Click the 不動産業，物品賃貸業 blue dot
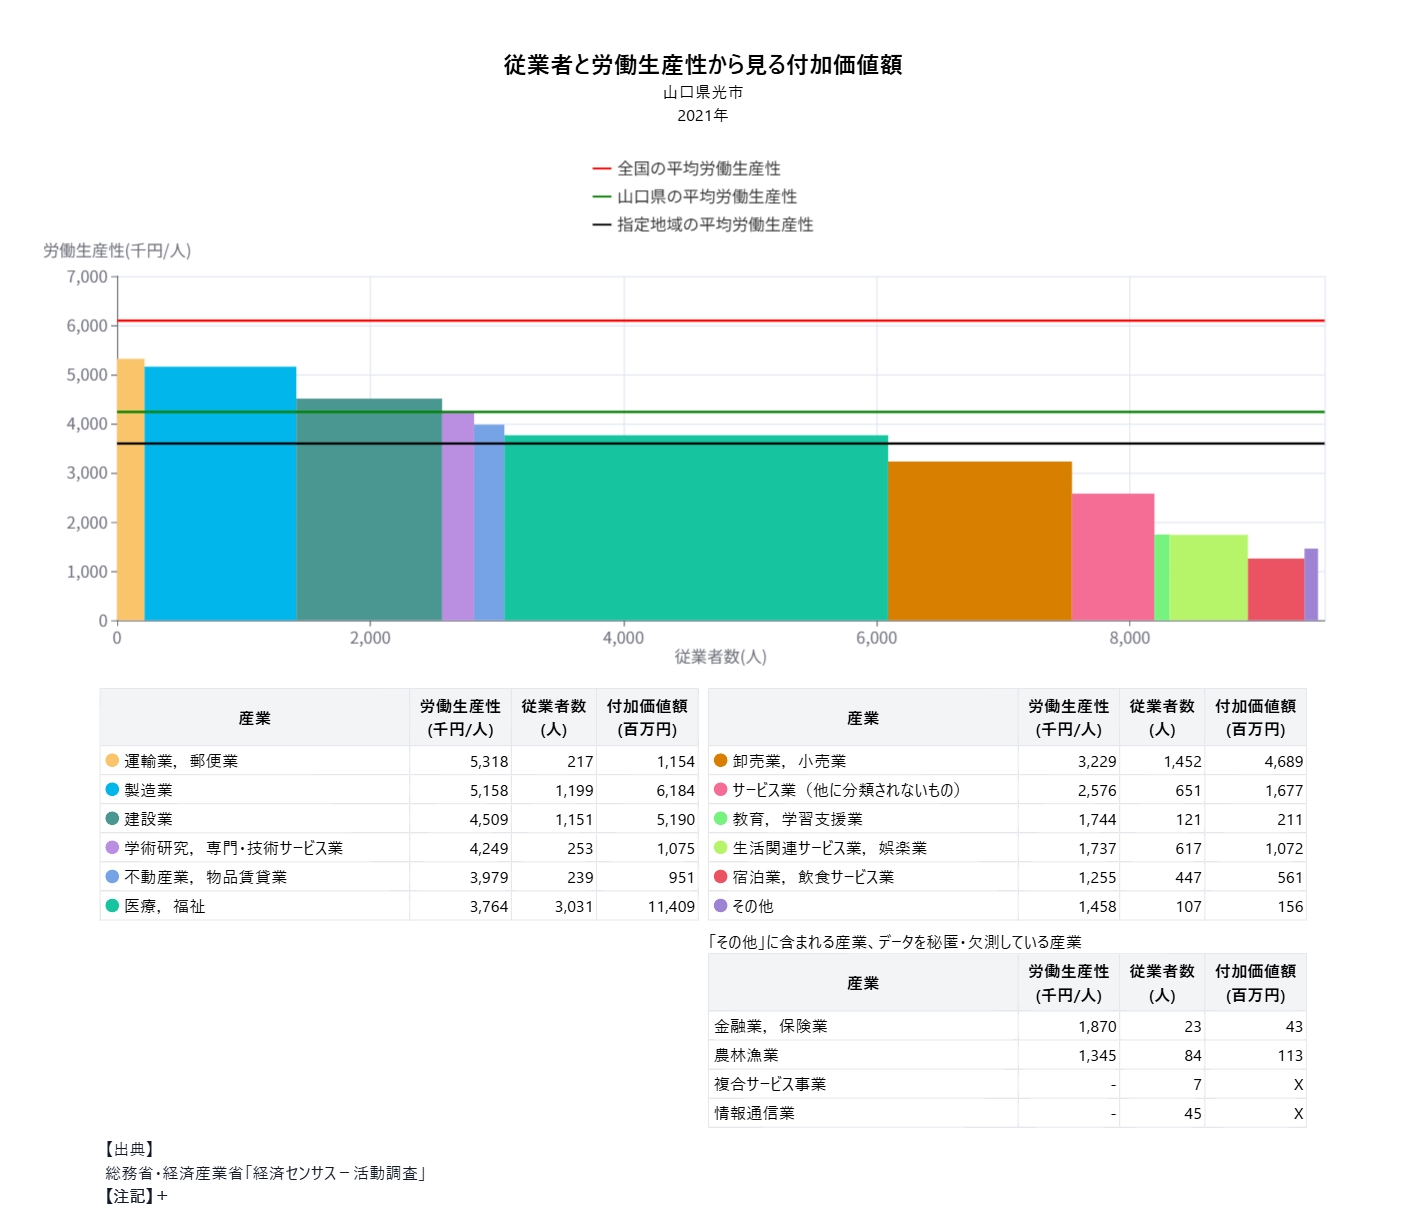The width and height of the screenshot is (1407, 1214). coord(112,877)
